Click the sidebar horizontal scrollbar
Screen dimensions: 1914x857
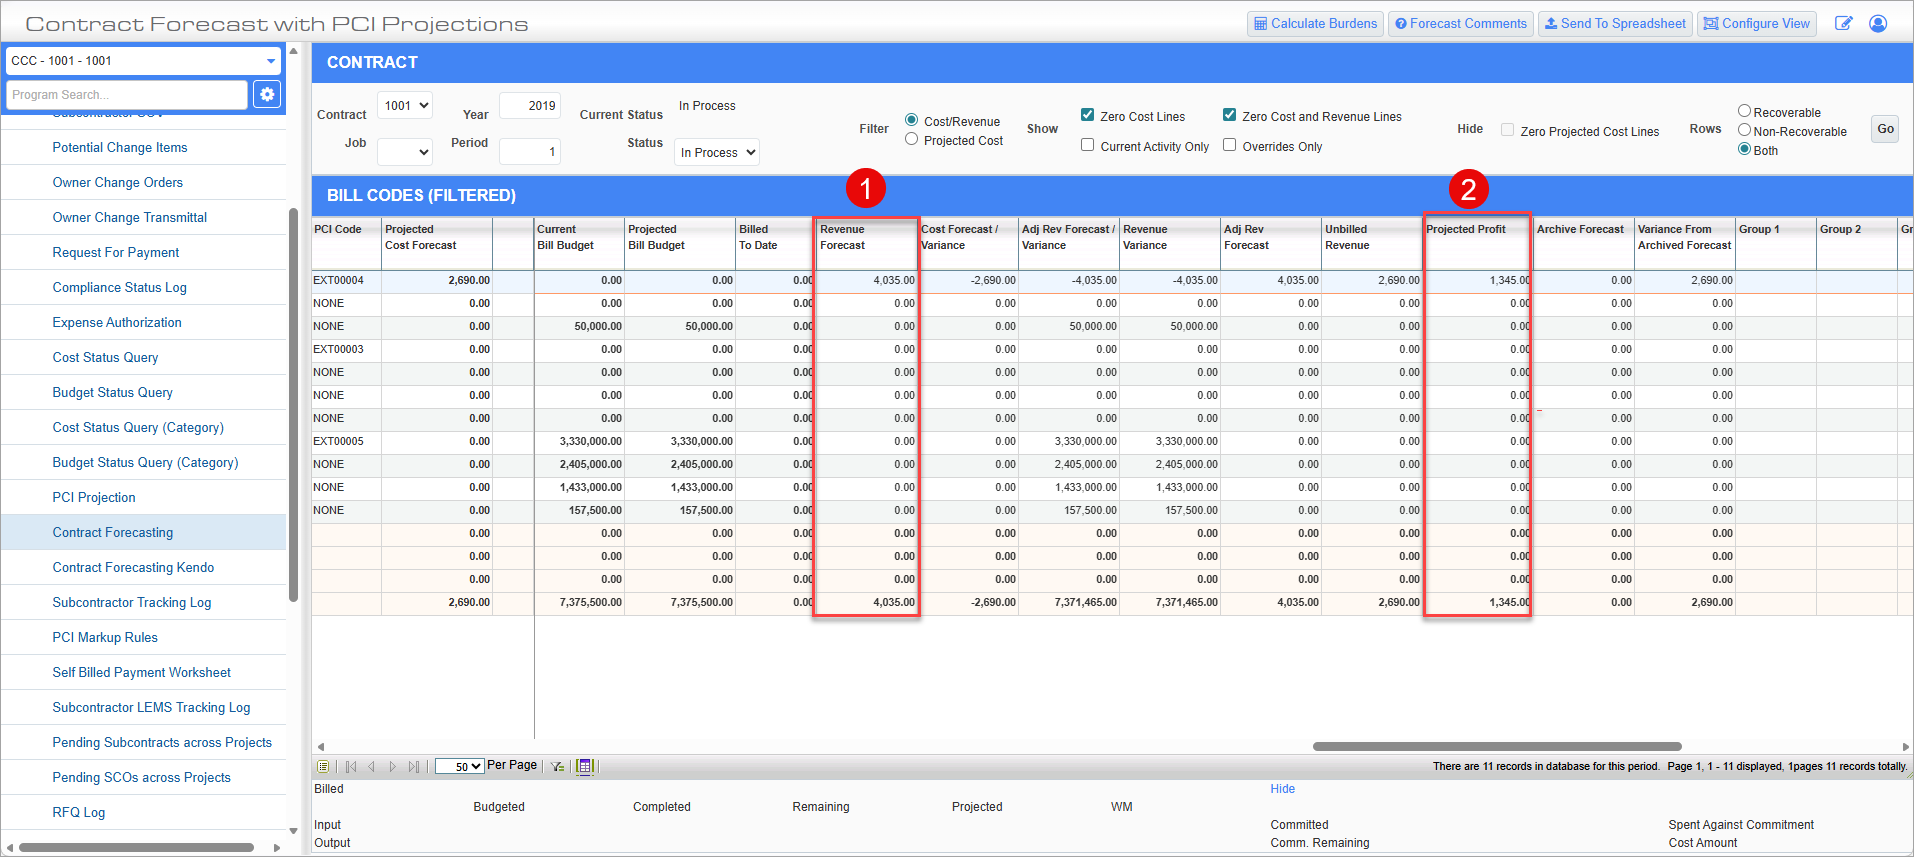[x=136, y=847]
